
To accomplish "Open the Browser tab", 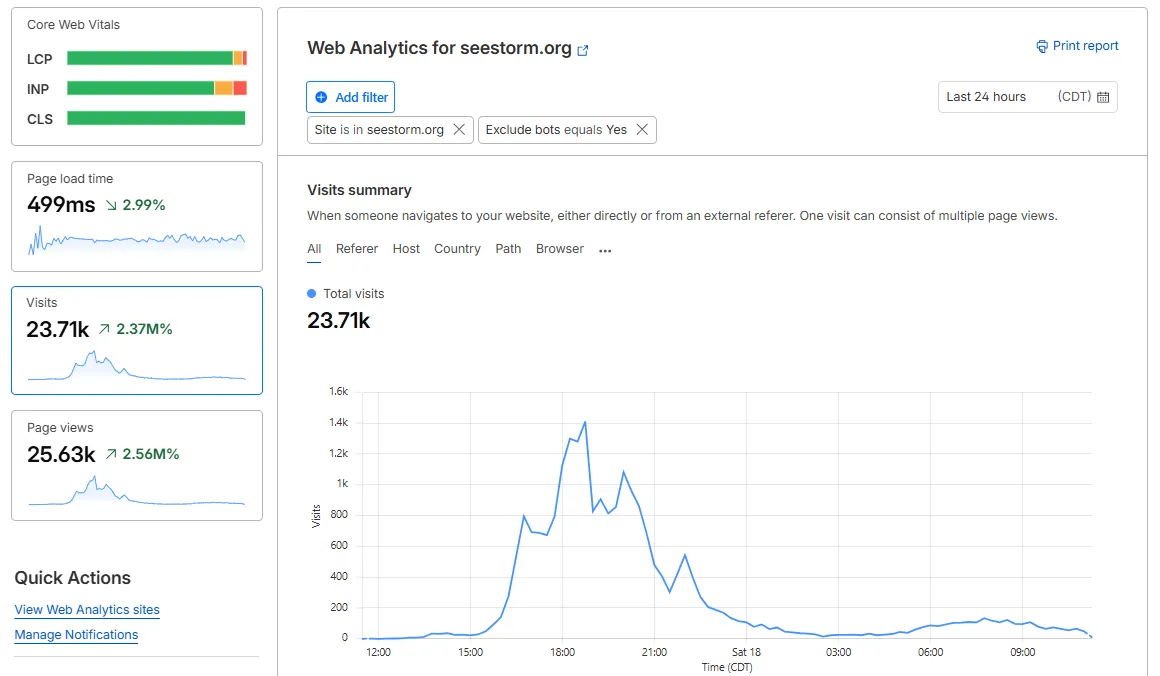I will 559,249.
